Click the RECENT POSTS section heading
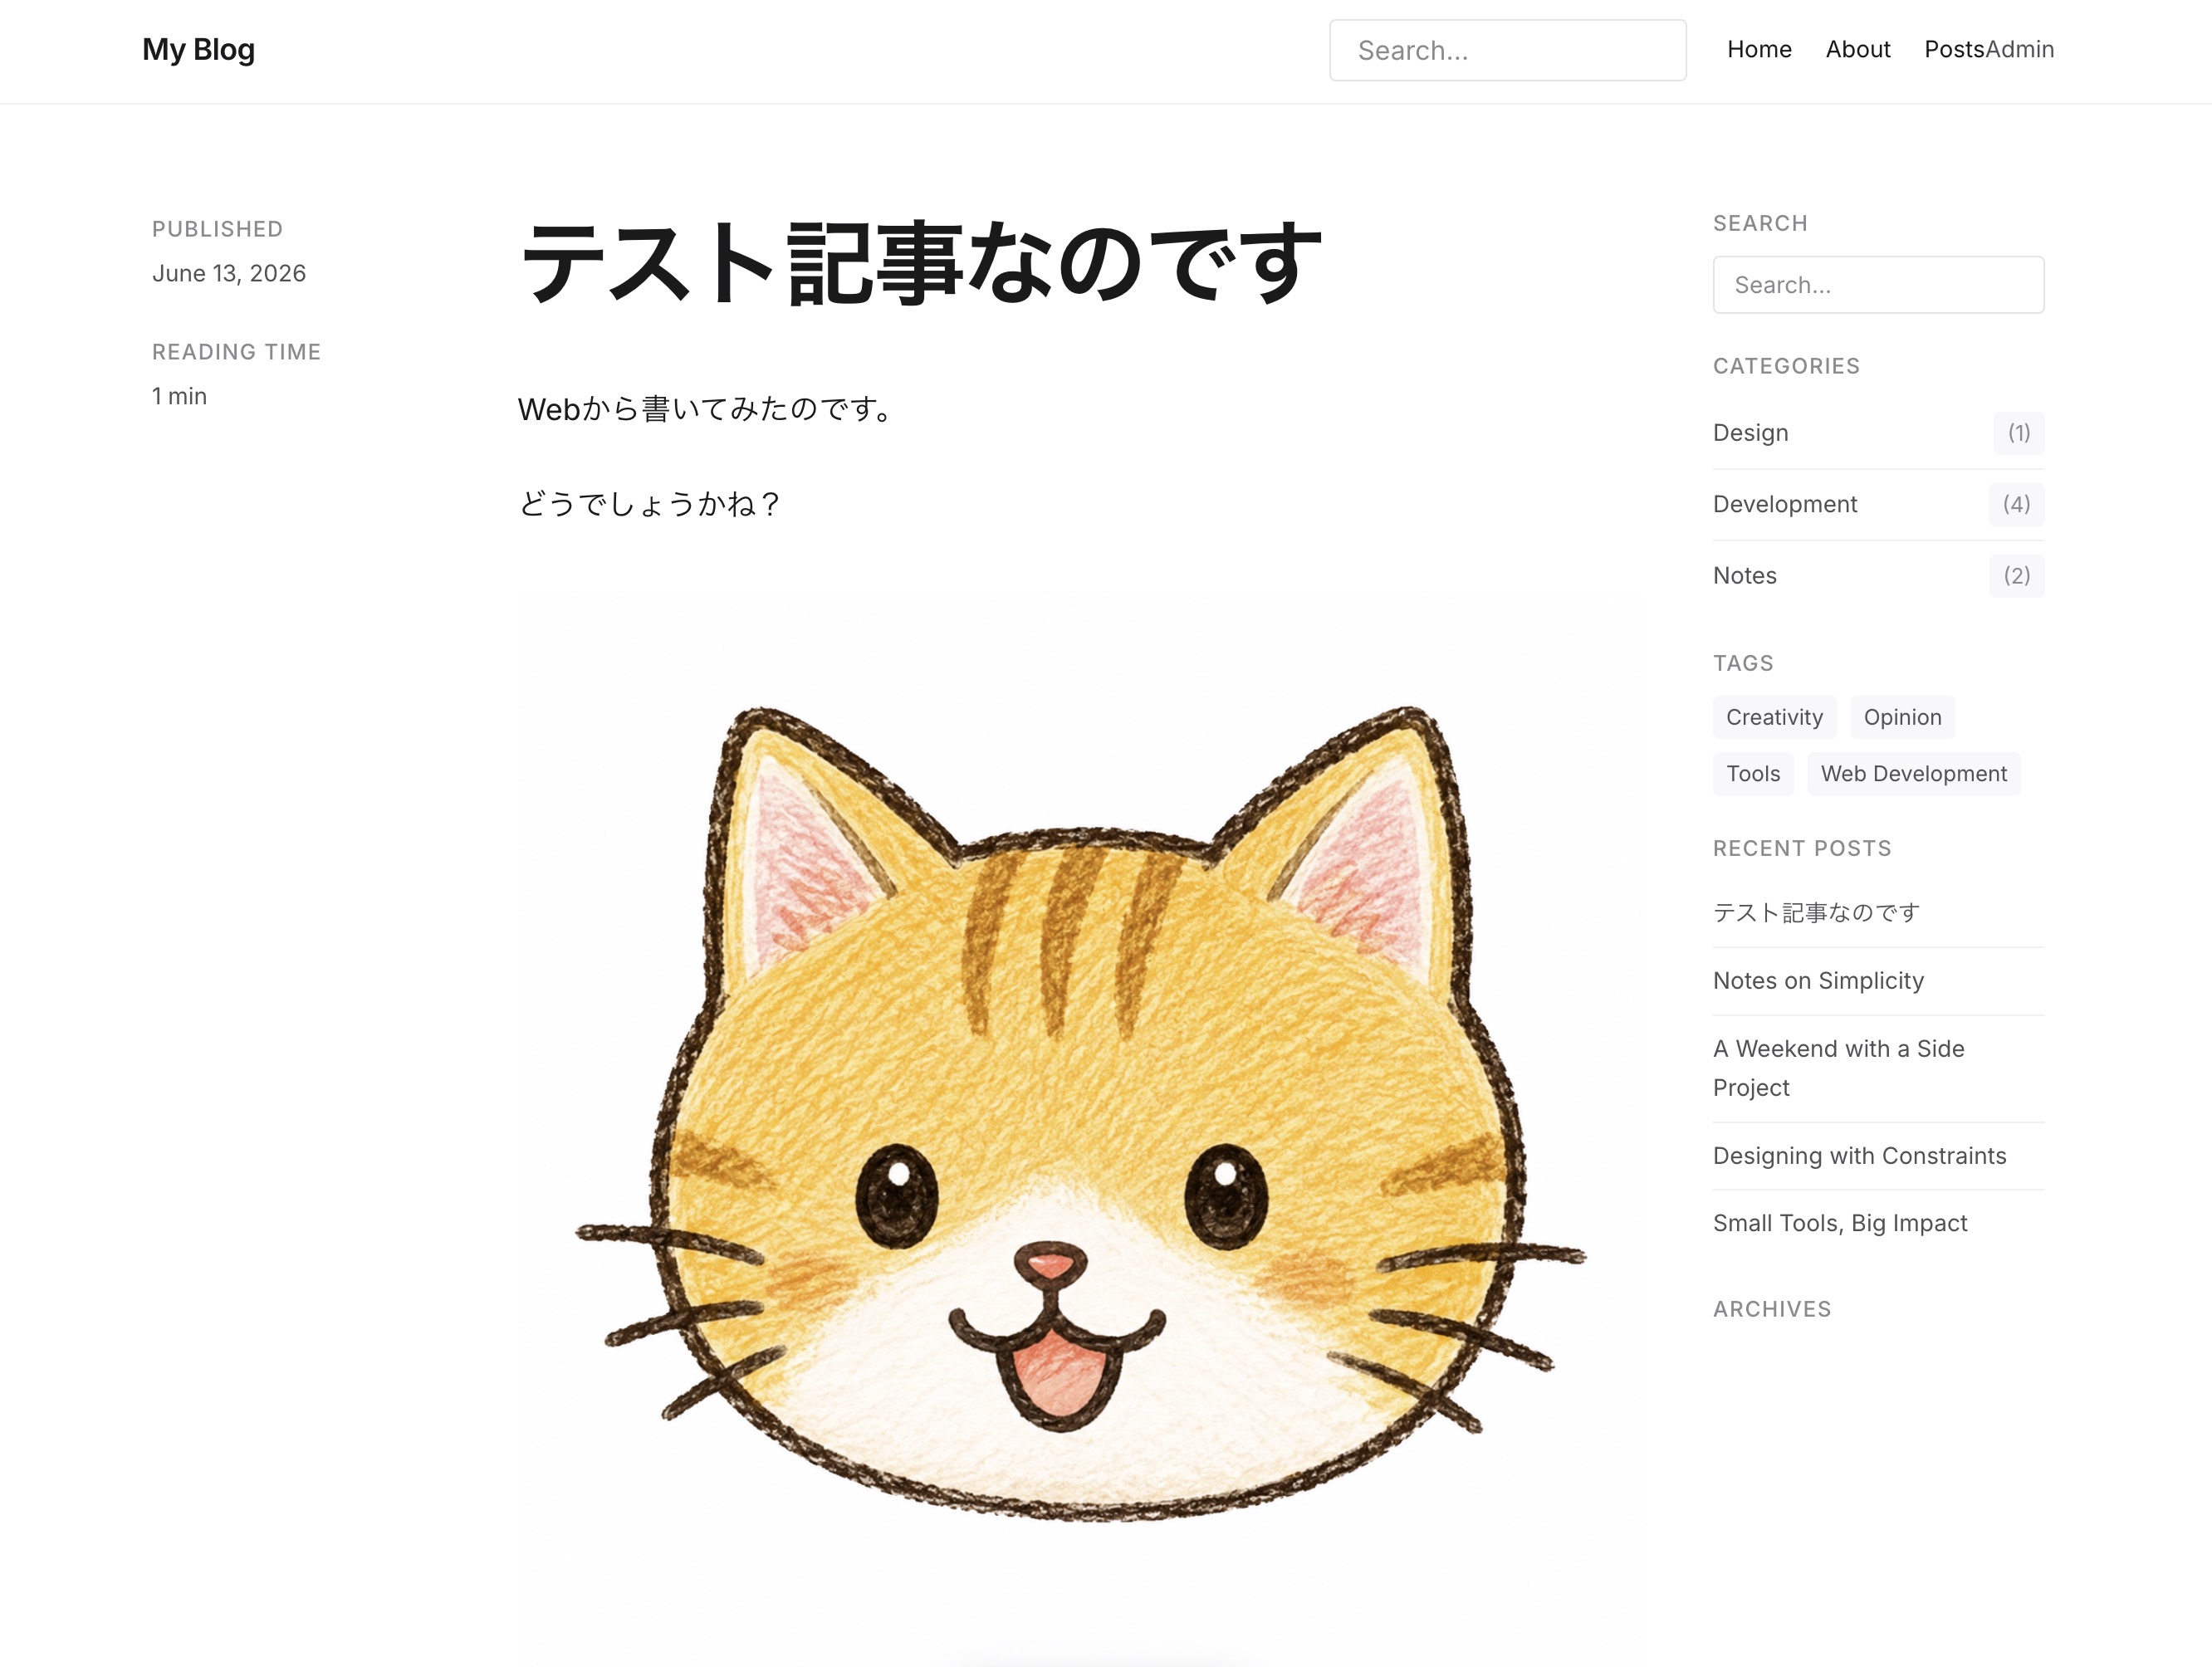Screen dimensions: 2212x1667 coord(1802,848)
